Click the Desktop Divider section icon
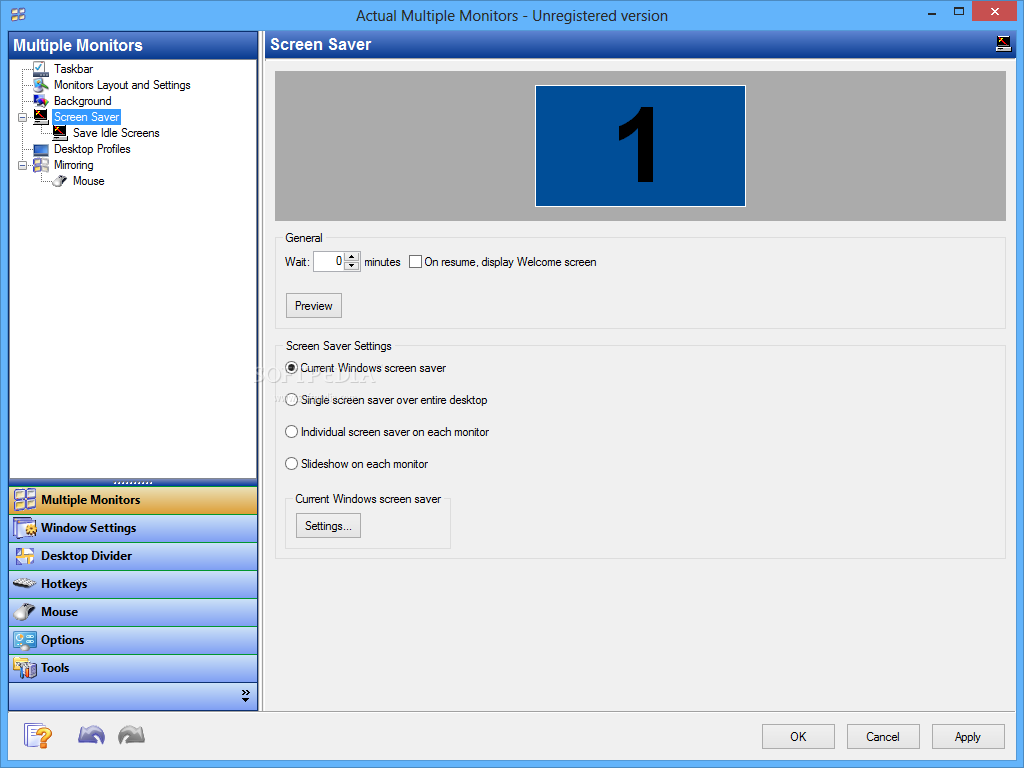 [25, 556]
